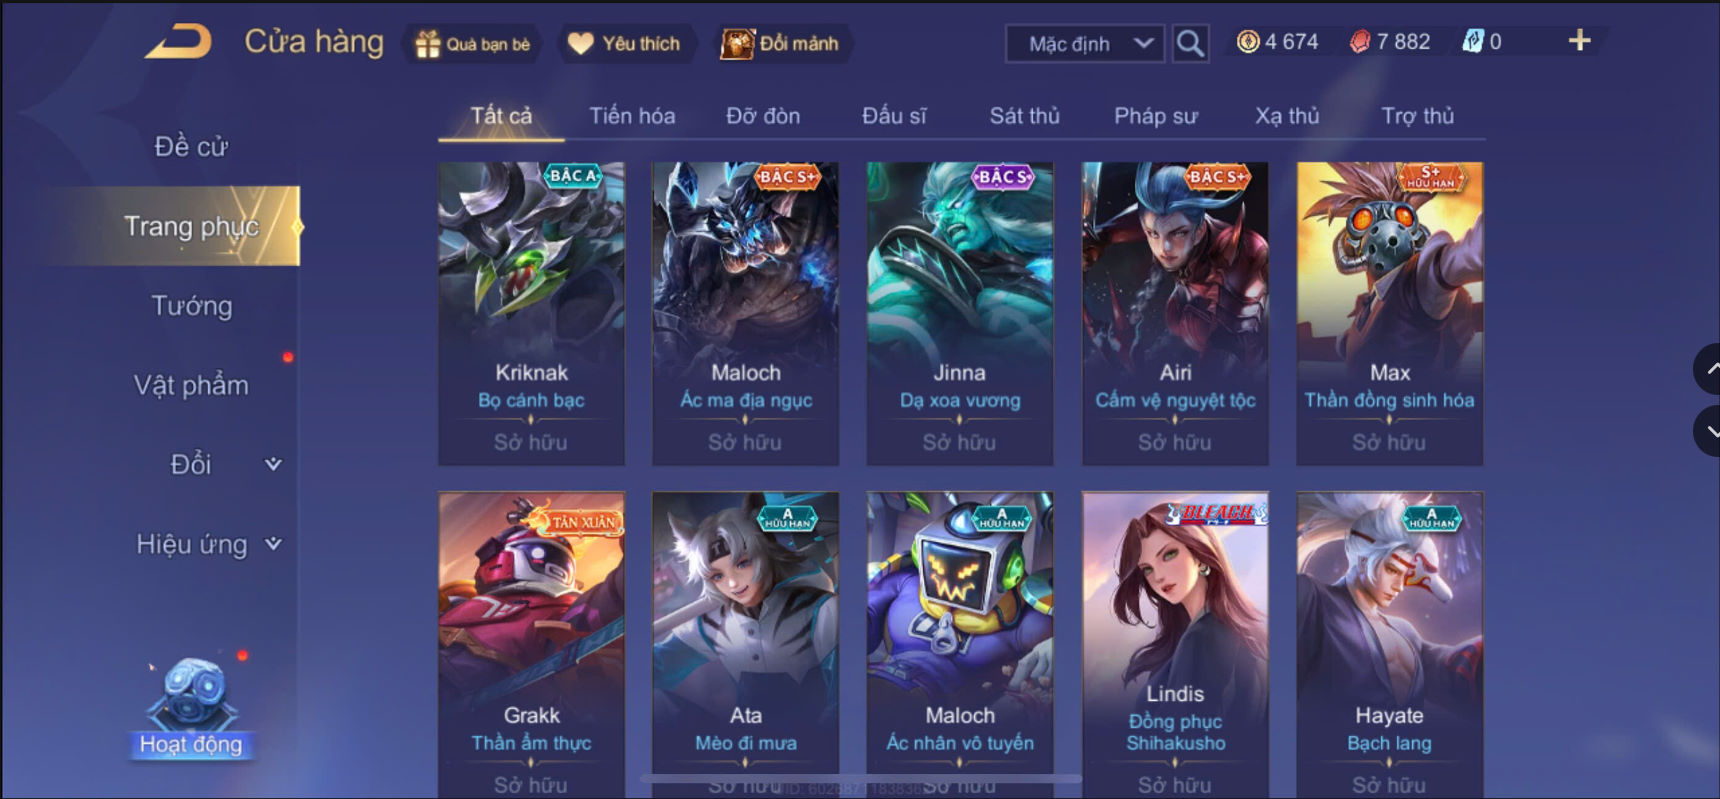Select the Airi Cấm vệ nguyệt tộc skin
The width and height of the screenshot is (1720, 799).
tap(1175, 313)
